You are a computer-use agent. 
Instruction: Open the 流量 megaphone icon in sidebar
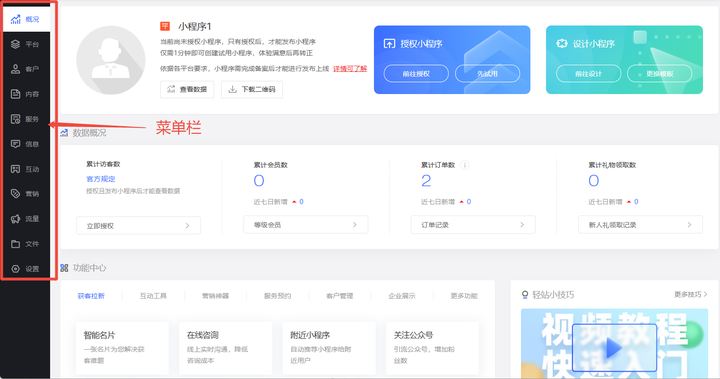(x=16, y=219)
